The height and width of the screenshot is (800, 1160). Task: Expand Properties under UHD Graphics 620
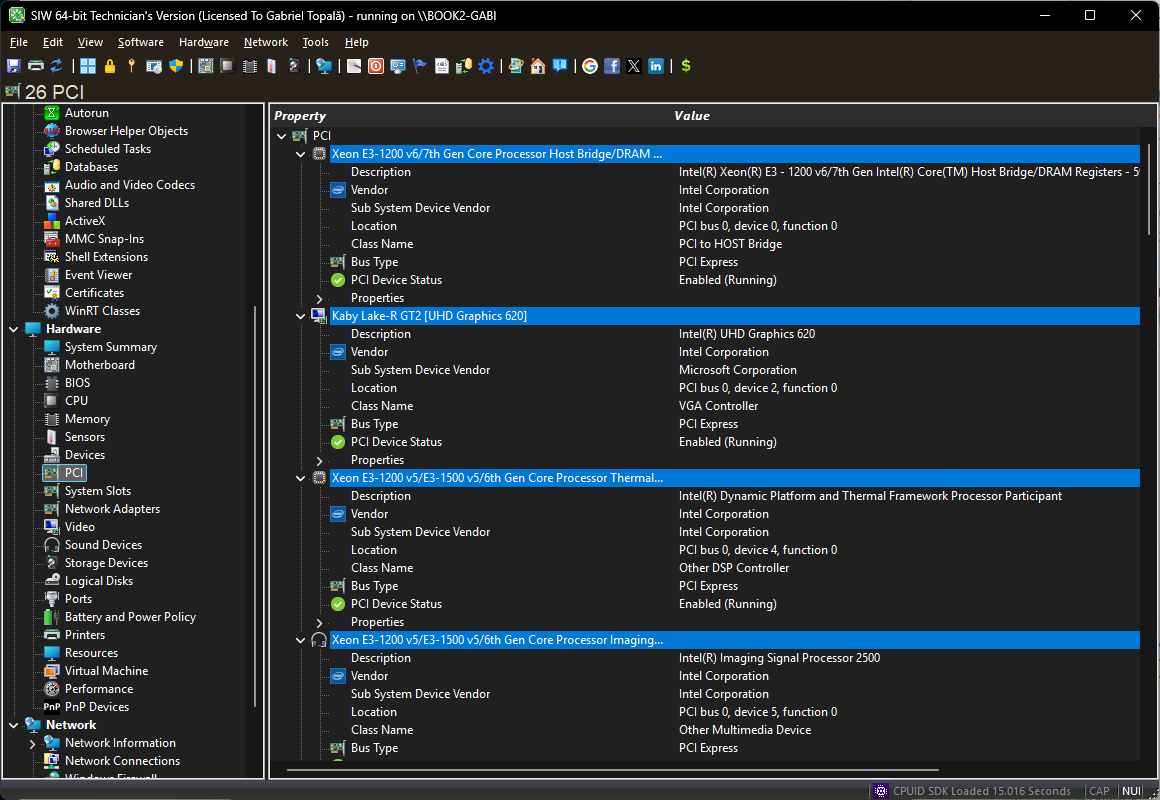(x=320, y=461)
